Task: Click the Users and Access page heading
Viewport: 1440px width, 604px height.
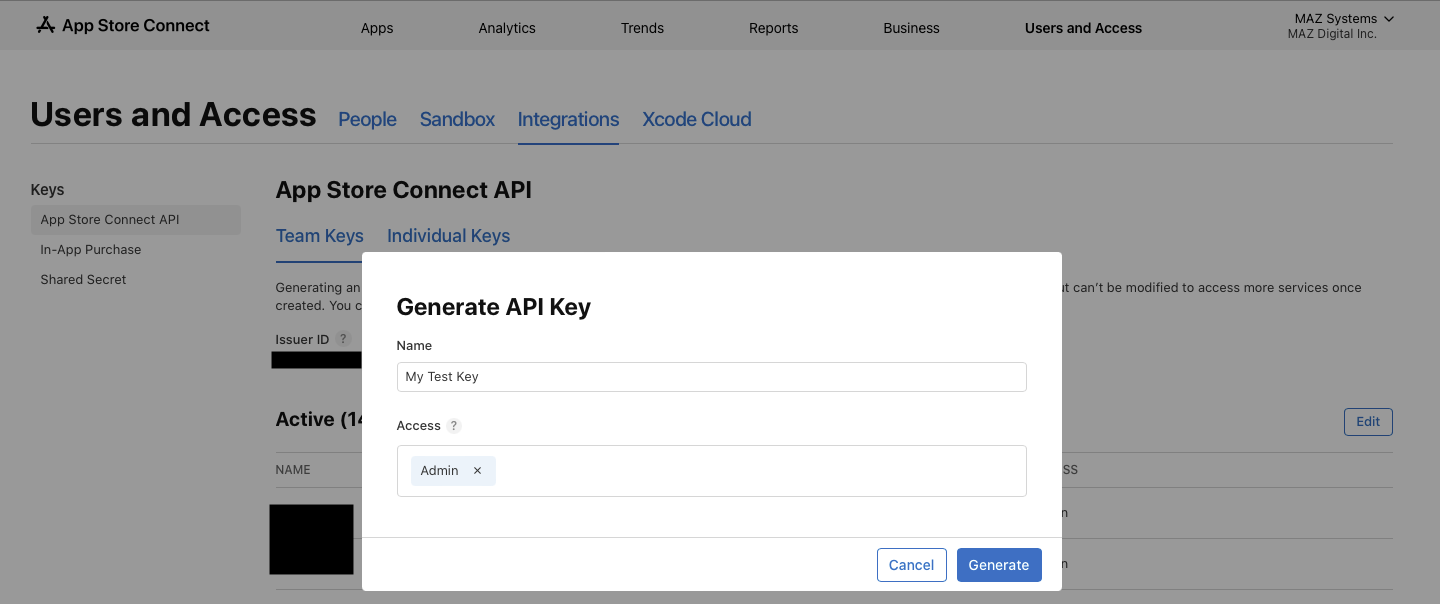Action: (x=173, y=115)
